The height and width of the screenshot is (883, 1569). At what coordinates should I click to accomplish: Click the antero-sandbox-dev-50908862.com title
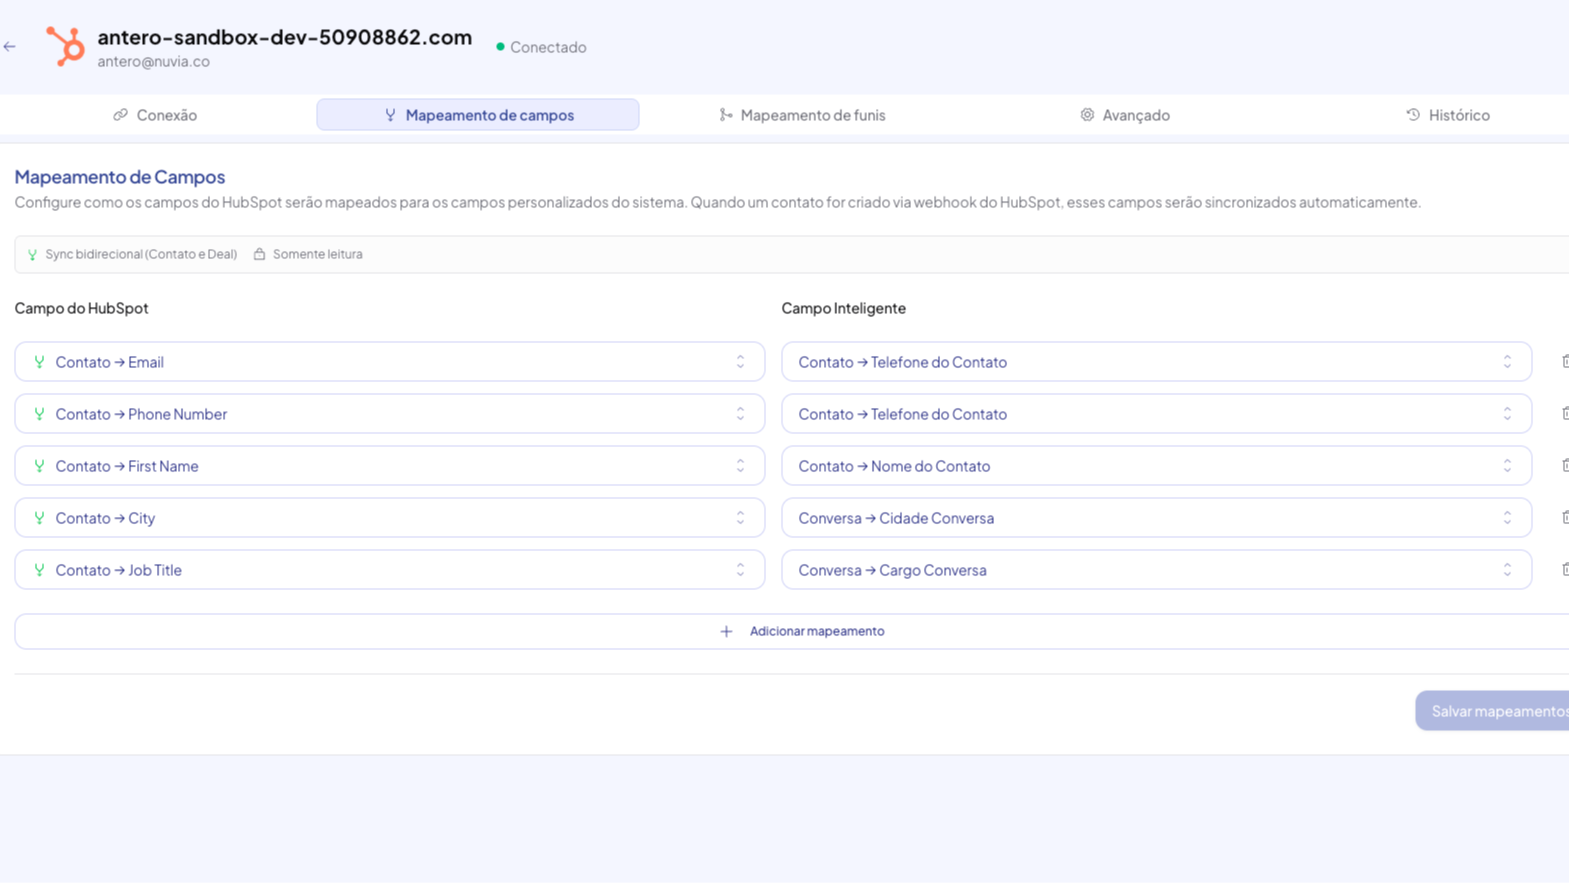click(285, 37)
